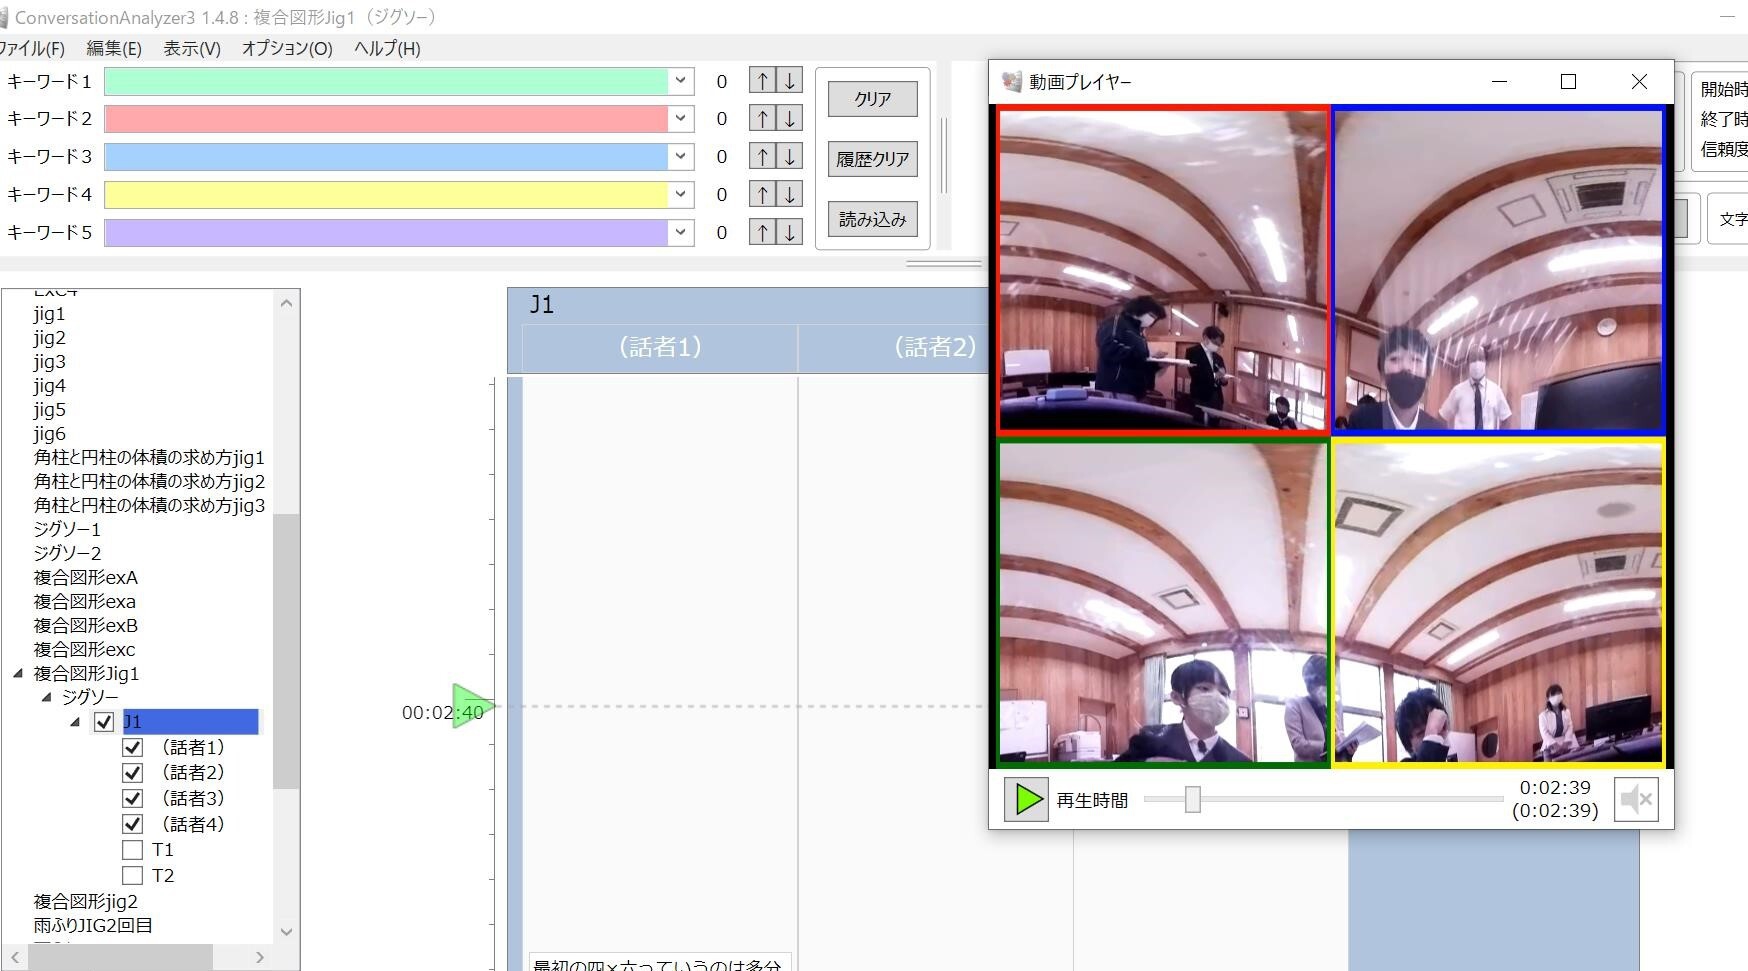Open the 表示(V) menu

[192, 48]
